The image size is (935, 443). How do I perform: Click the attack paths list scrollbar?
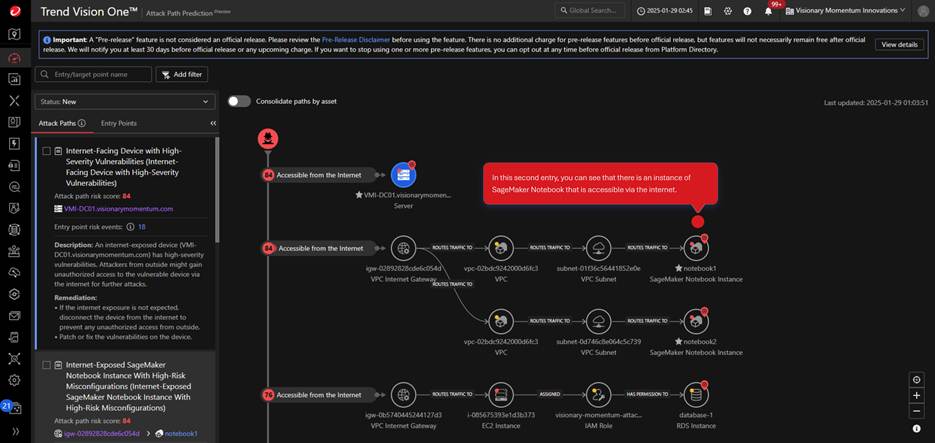217,190
